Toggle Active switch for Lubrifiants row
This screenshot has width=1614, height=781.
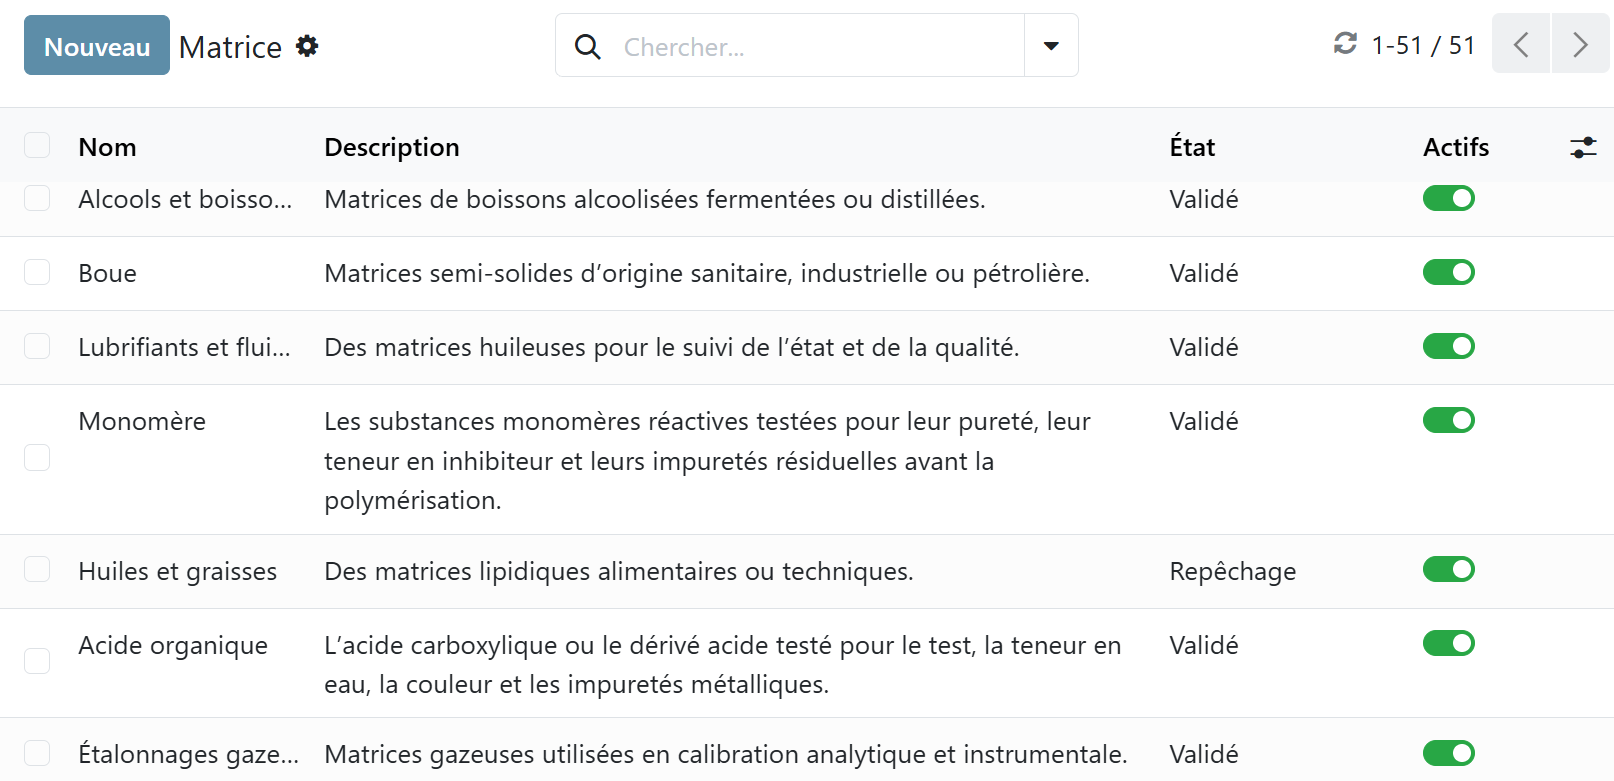pyautogui.click(x=1448, y=346)
